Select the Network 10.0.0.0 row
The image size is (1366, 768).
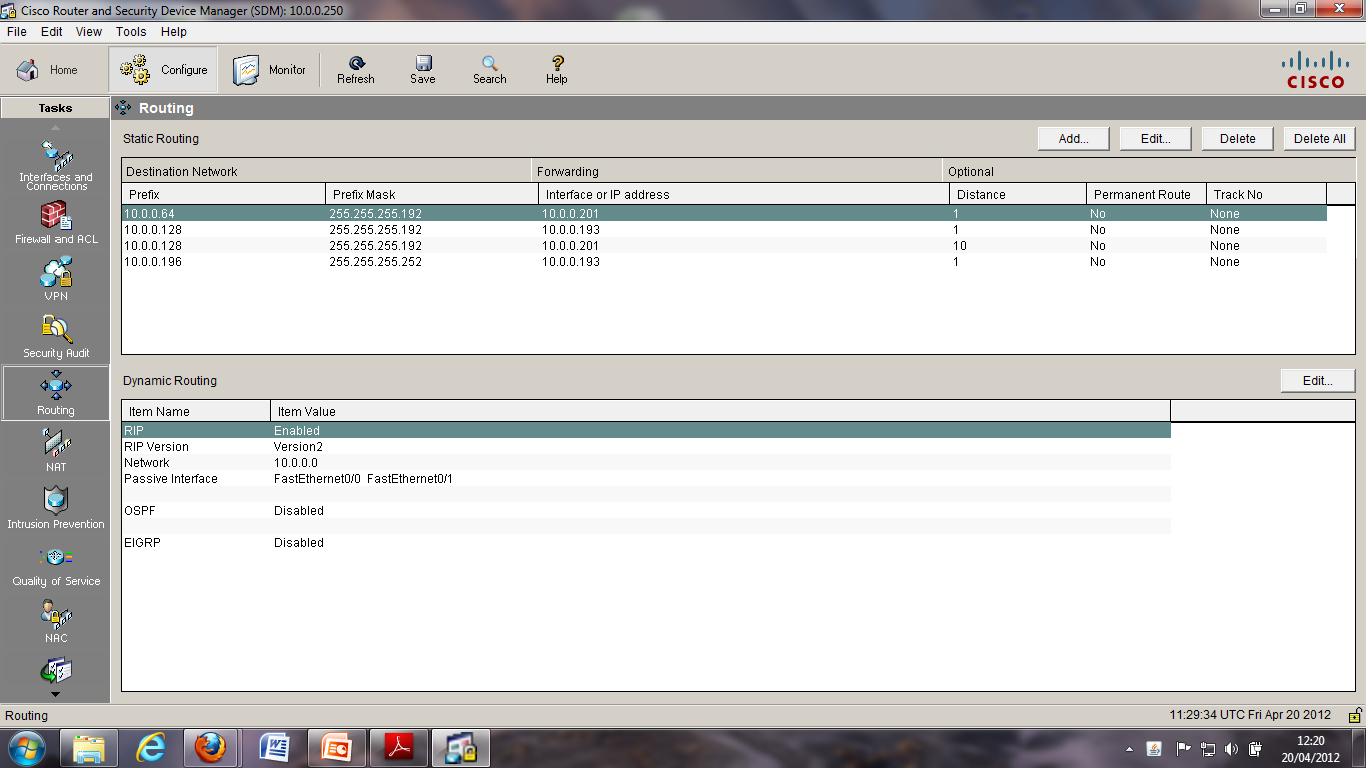646,462
